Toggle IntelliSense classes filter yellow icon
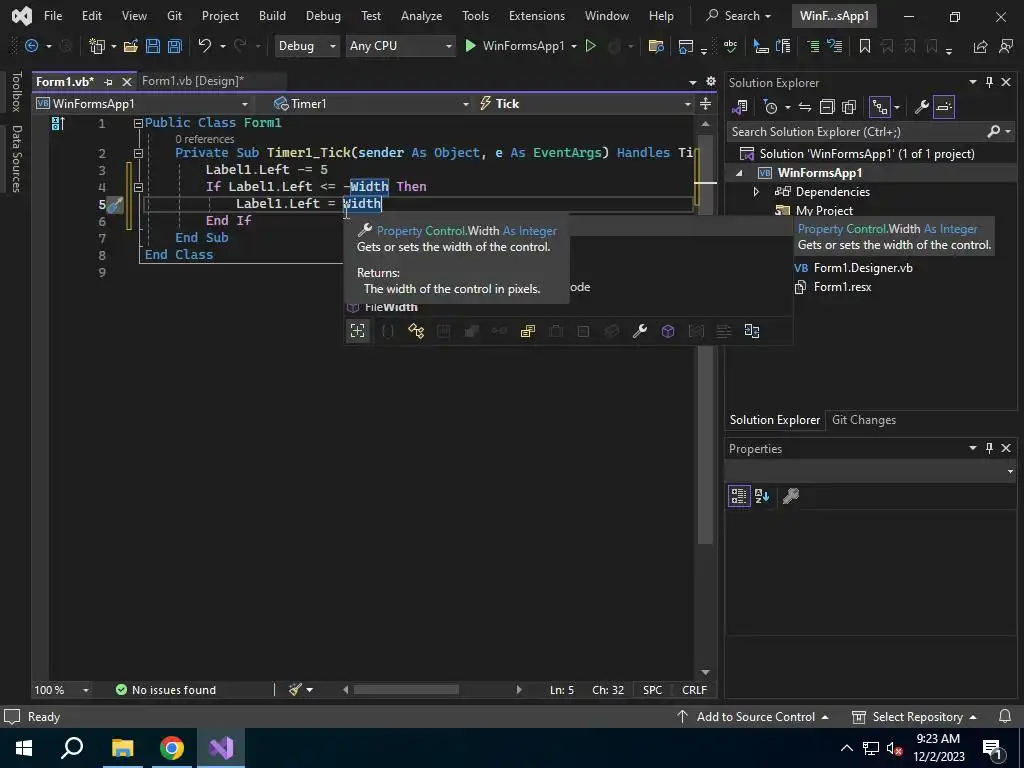 (415, 331)
